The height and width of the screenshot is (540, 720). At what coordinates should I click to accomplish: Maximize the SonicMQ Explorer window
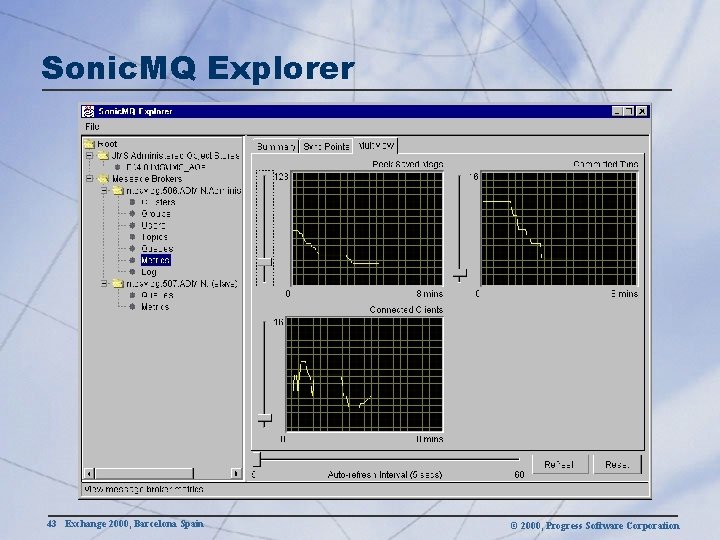tap(630, 111)
